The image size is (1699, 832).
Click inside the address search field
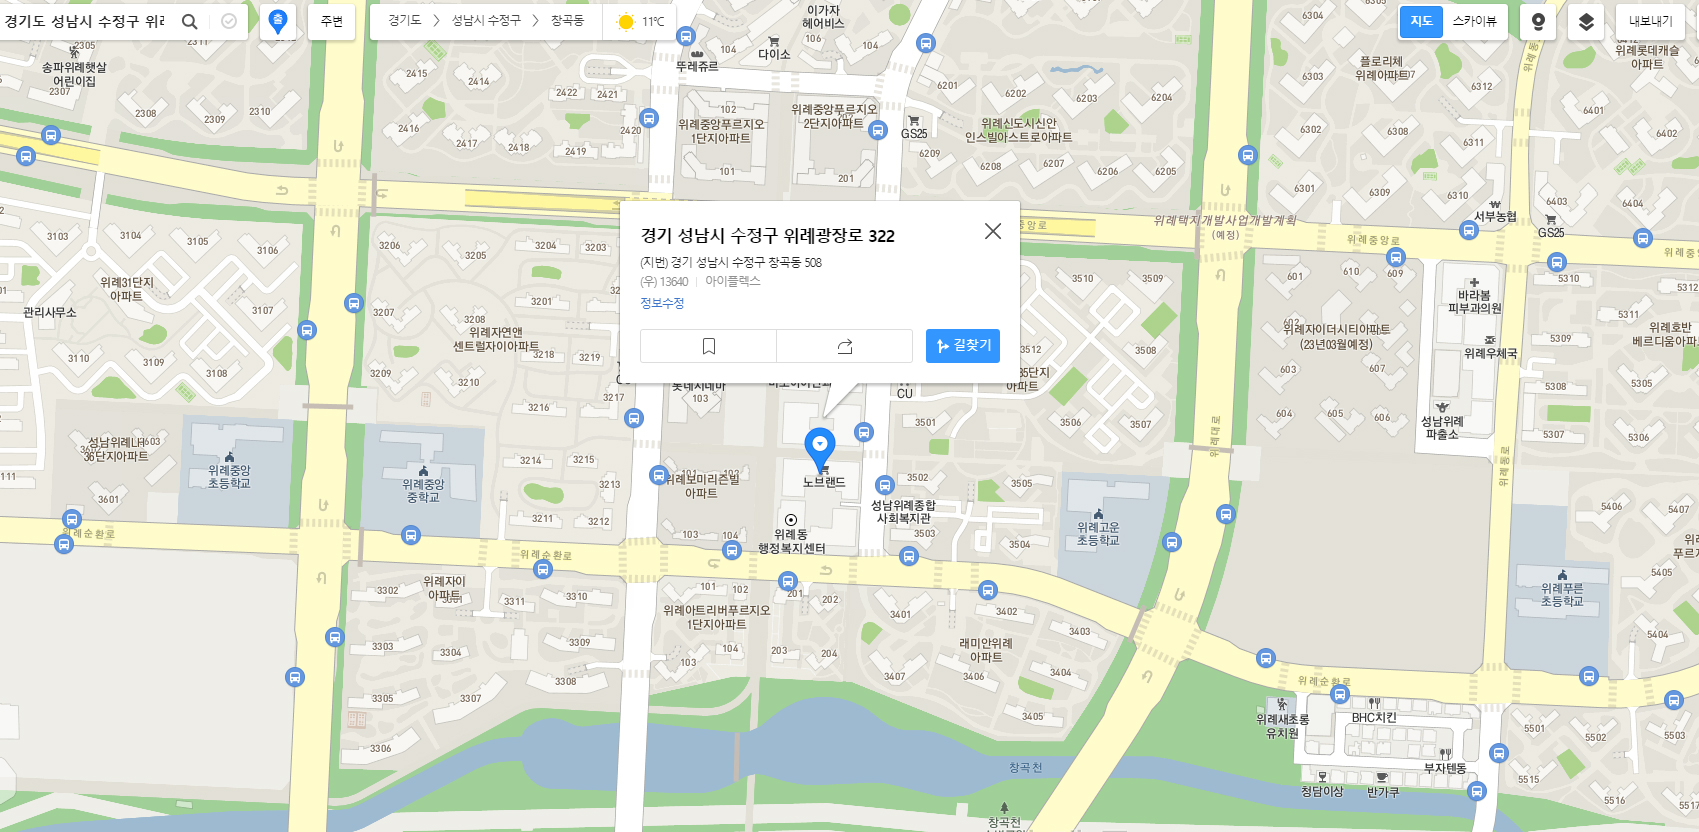(85, 21)
